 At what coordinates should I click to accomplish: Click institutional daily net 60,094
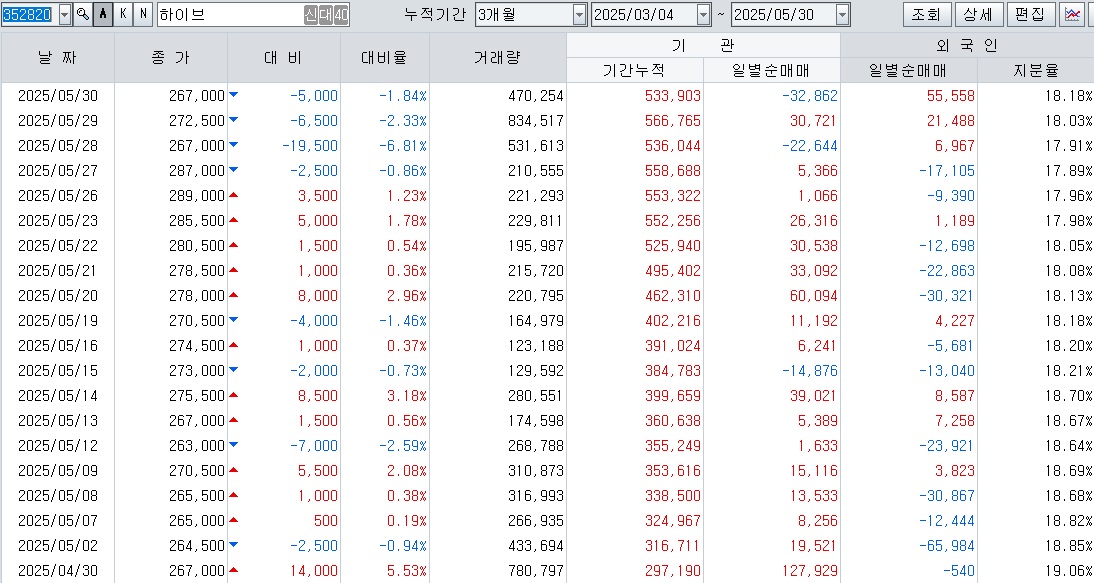click(814, 296)
